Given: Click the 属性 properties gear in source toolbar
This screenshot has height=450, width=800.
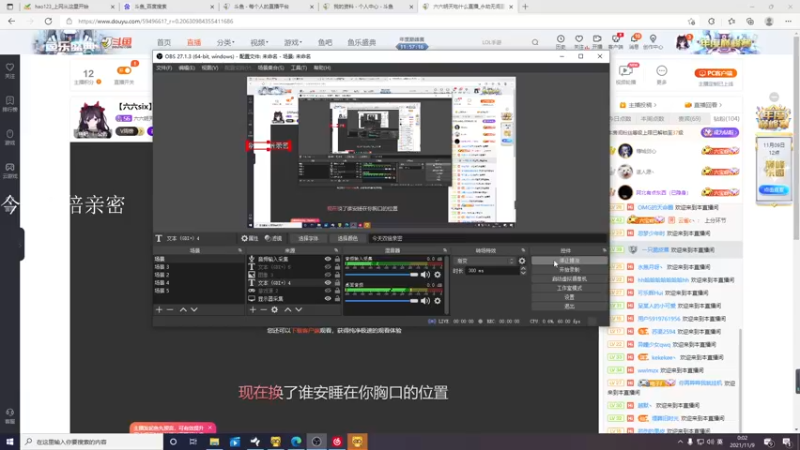Looking at the screenshot, I should [249, 238].
